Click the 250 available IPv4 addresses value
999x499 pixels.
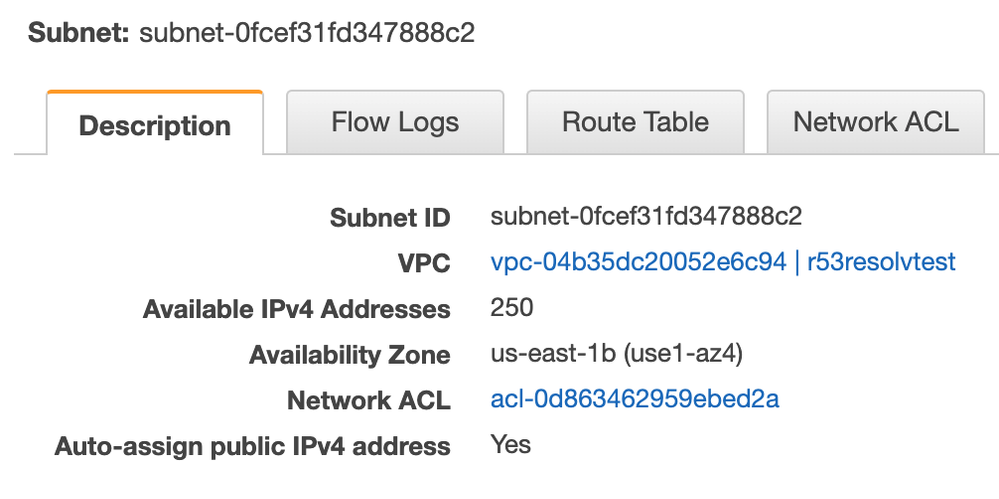coord(512,308)
